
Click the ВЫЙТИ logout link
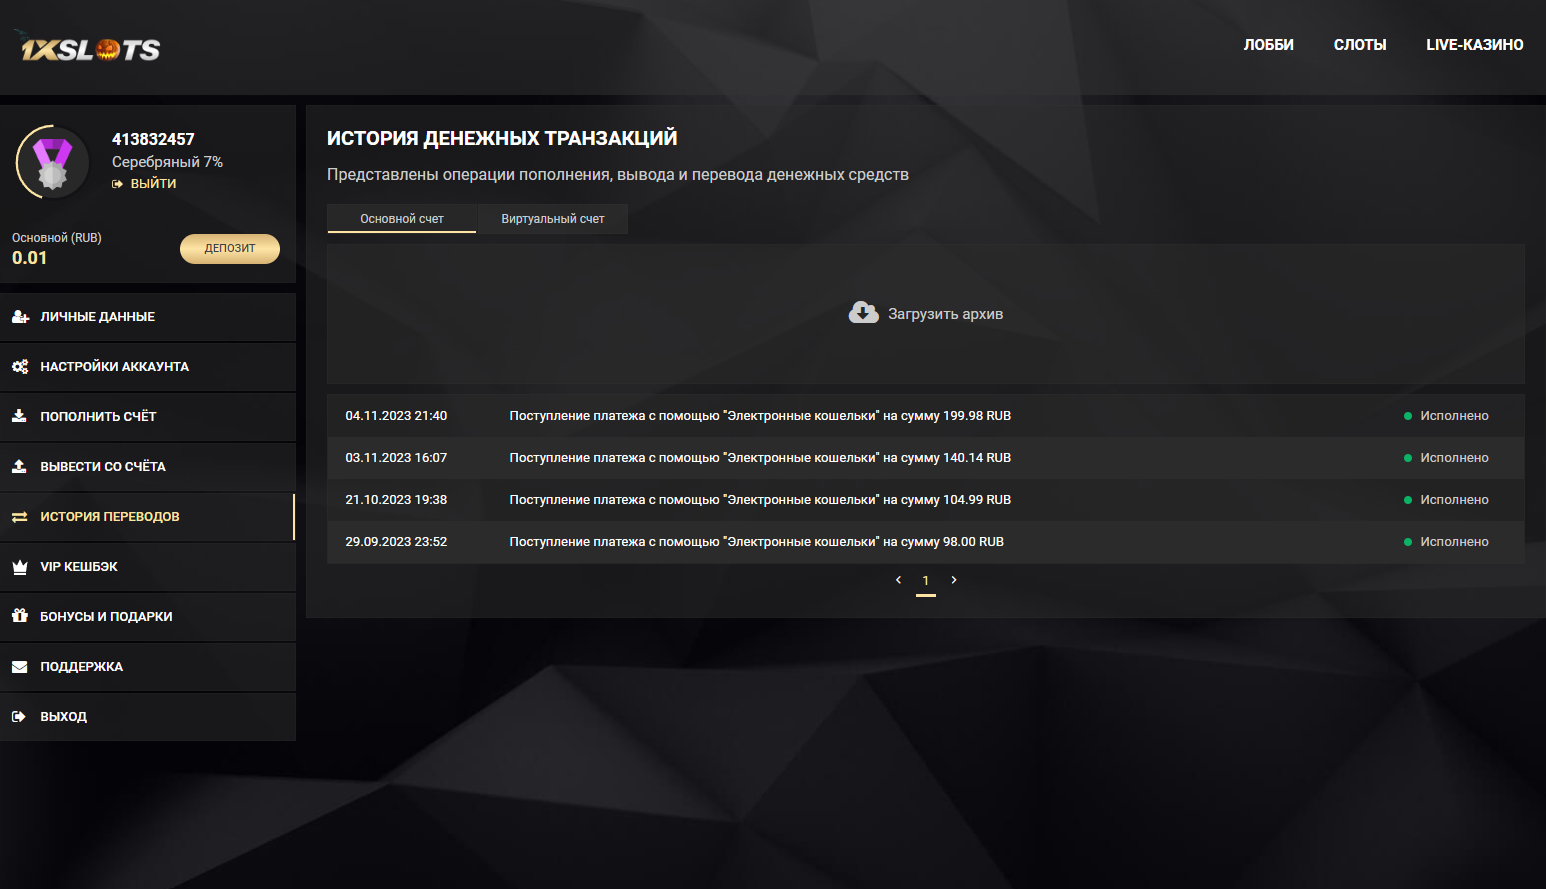tap(153, 184)
